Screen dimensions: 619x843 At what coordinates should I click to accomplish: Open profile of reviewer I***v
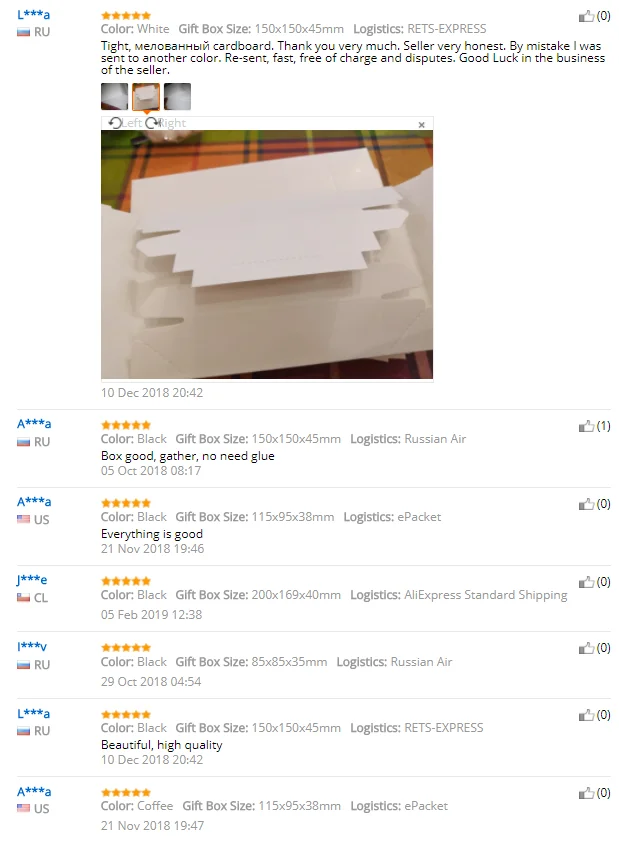32,647
